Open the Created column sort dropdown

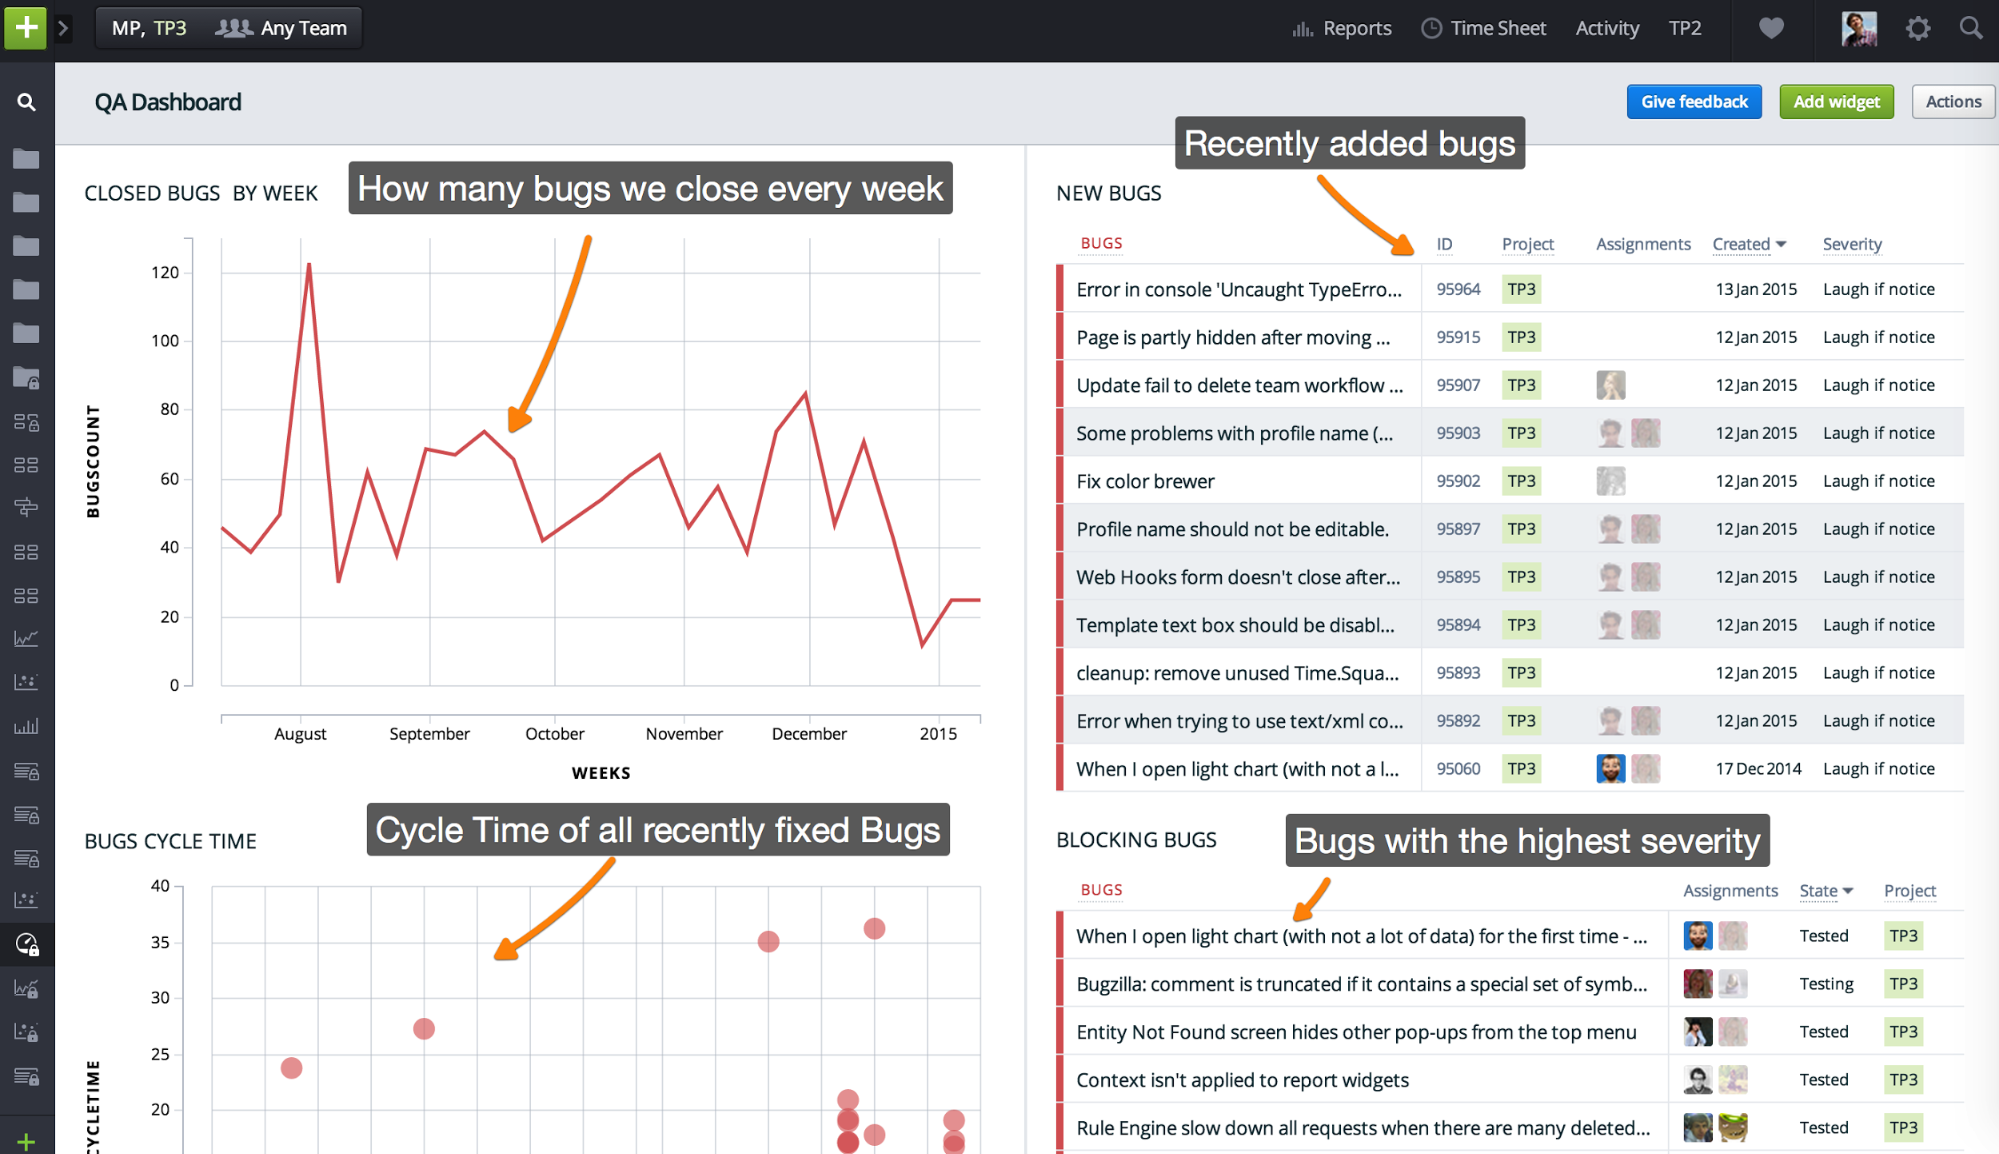[1748, 244]
